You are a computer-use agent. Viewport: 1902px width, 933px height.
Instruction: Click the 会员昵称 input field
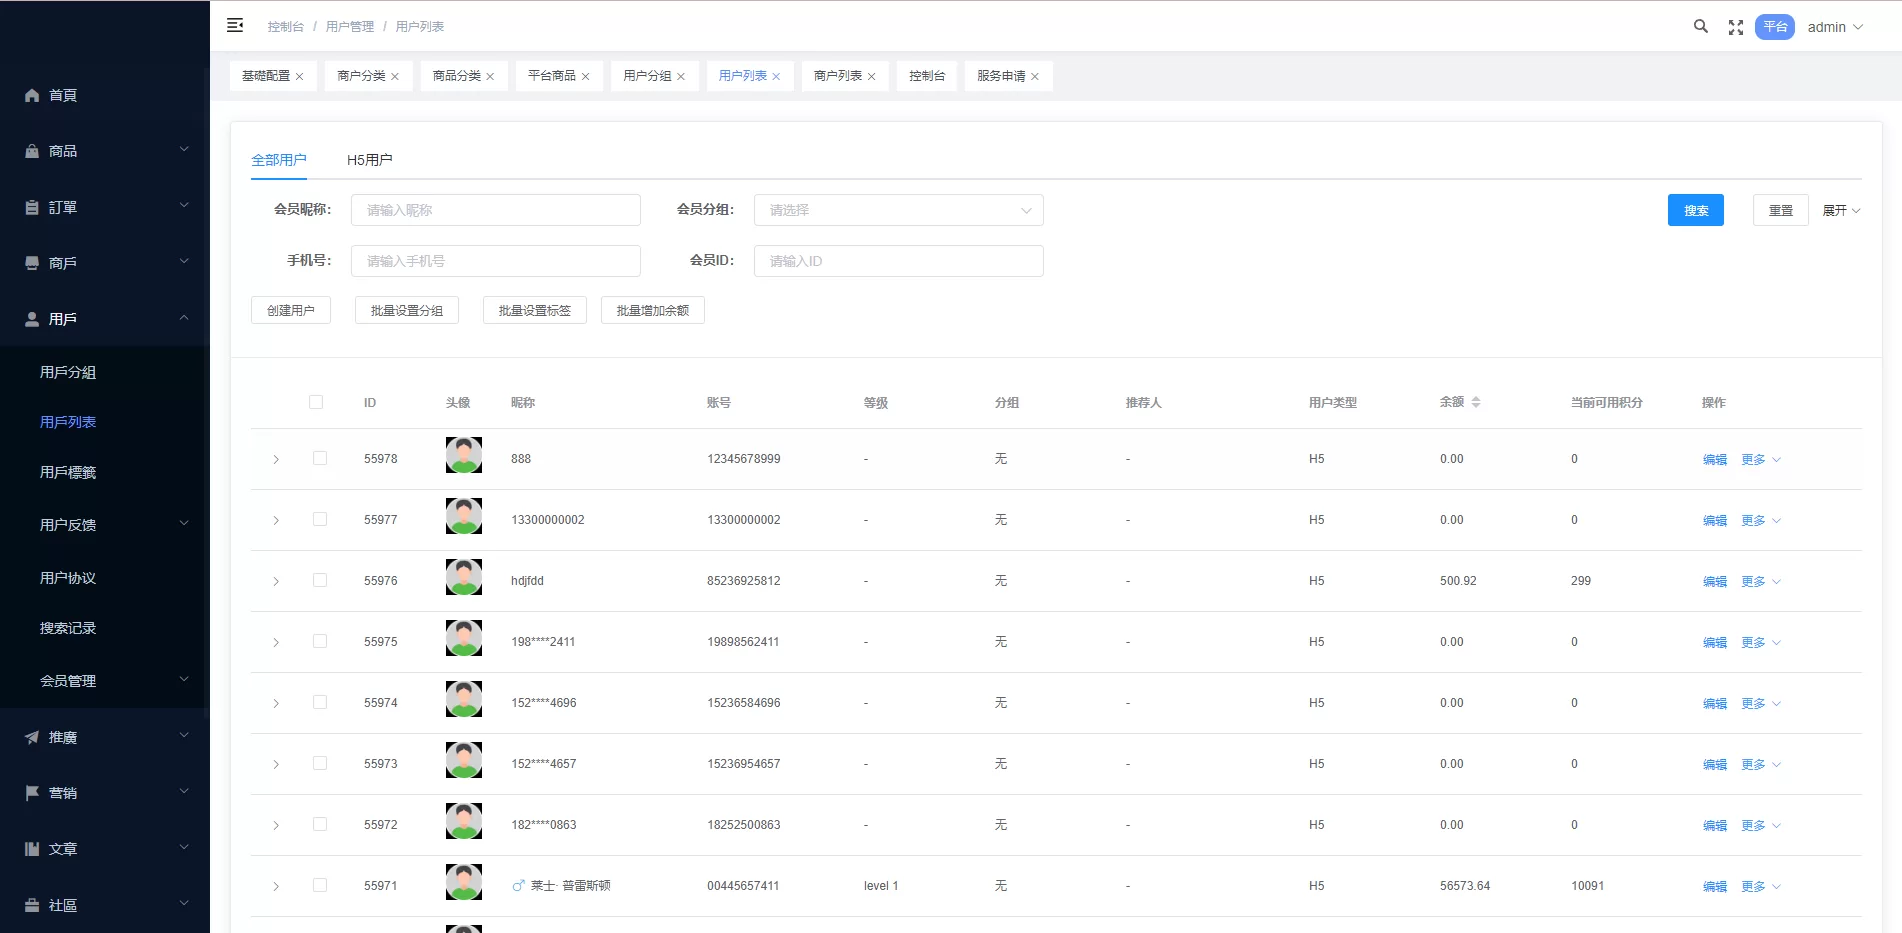point(495,210)
